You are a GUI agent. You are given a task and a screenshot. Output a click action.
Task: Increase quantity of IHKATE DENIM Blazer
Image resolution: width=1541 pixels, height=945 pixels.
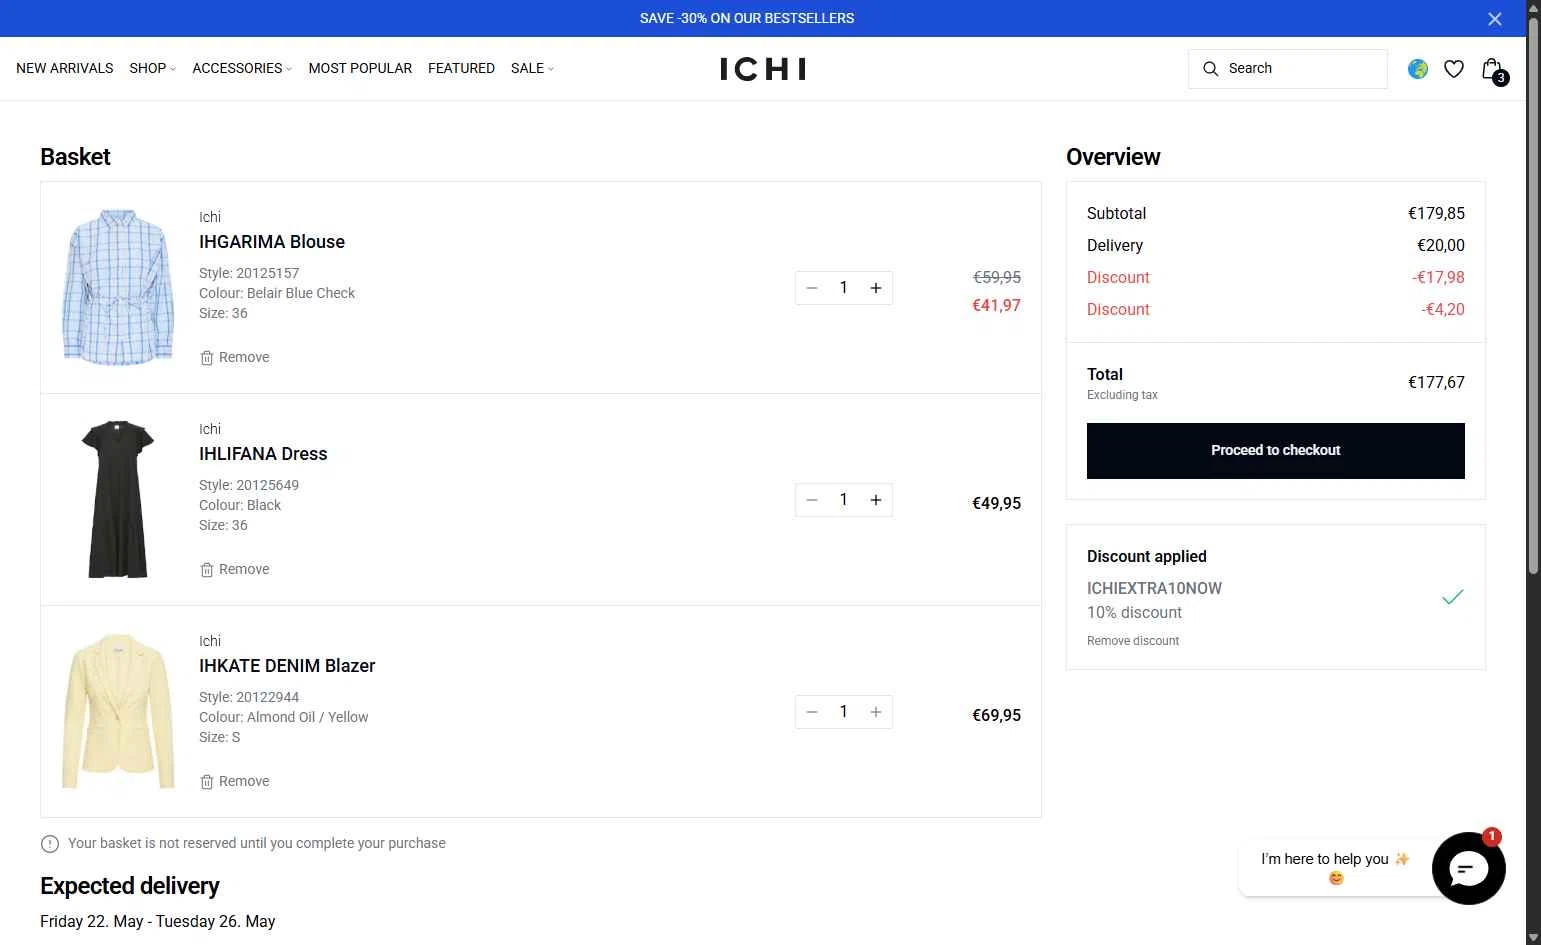coord(876,712)
